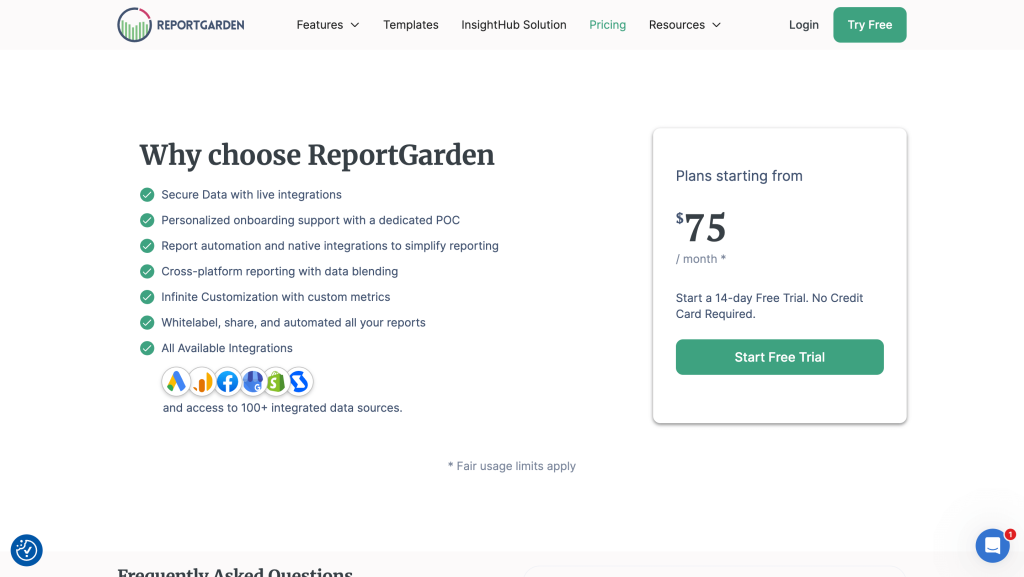Open the Google My Business integration icon

(251, 381)
